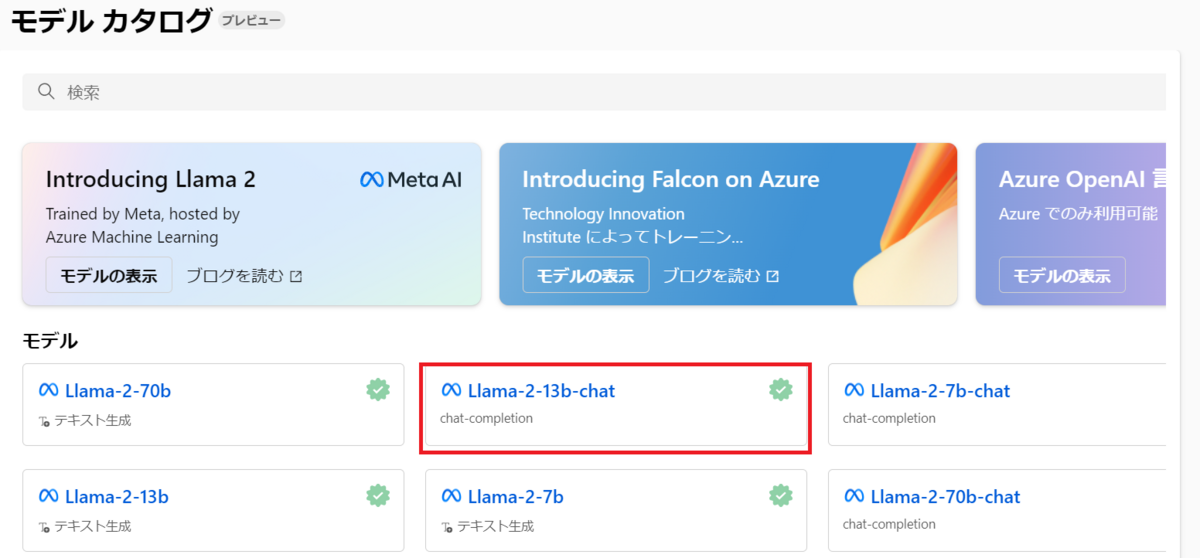
Task: Click verified badge on Llama-2-7b card
Action: [x=780, y=495]
